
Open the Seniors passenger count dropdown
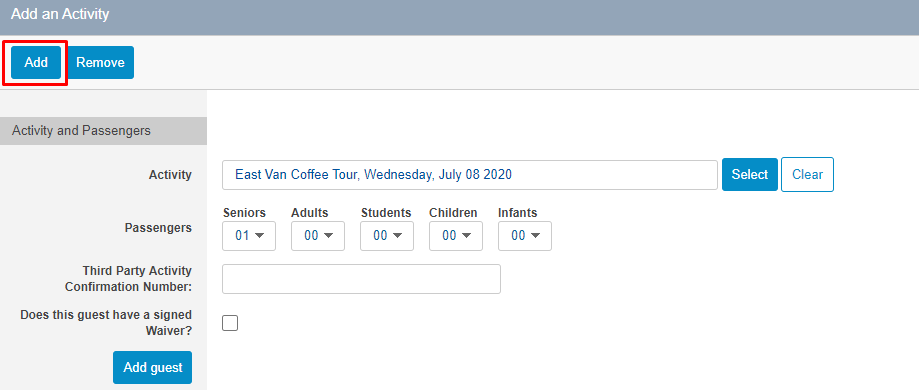249,236
